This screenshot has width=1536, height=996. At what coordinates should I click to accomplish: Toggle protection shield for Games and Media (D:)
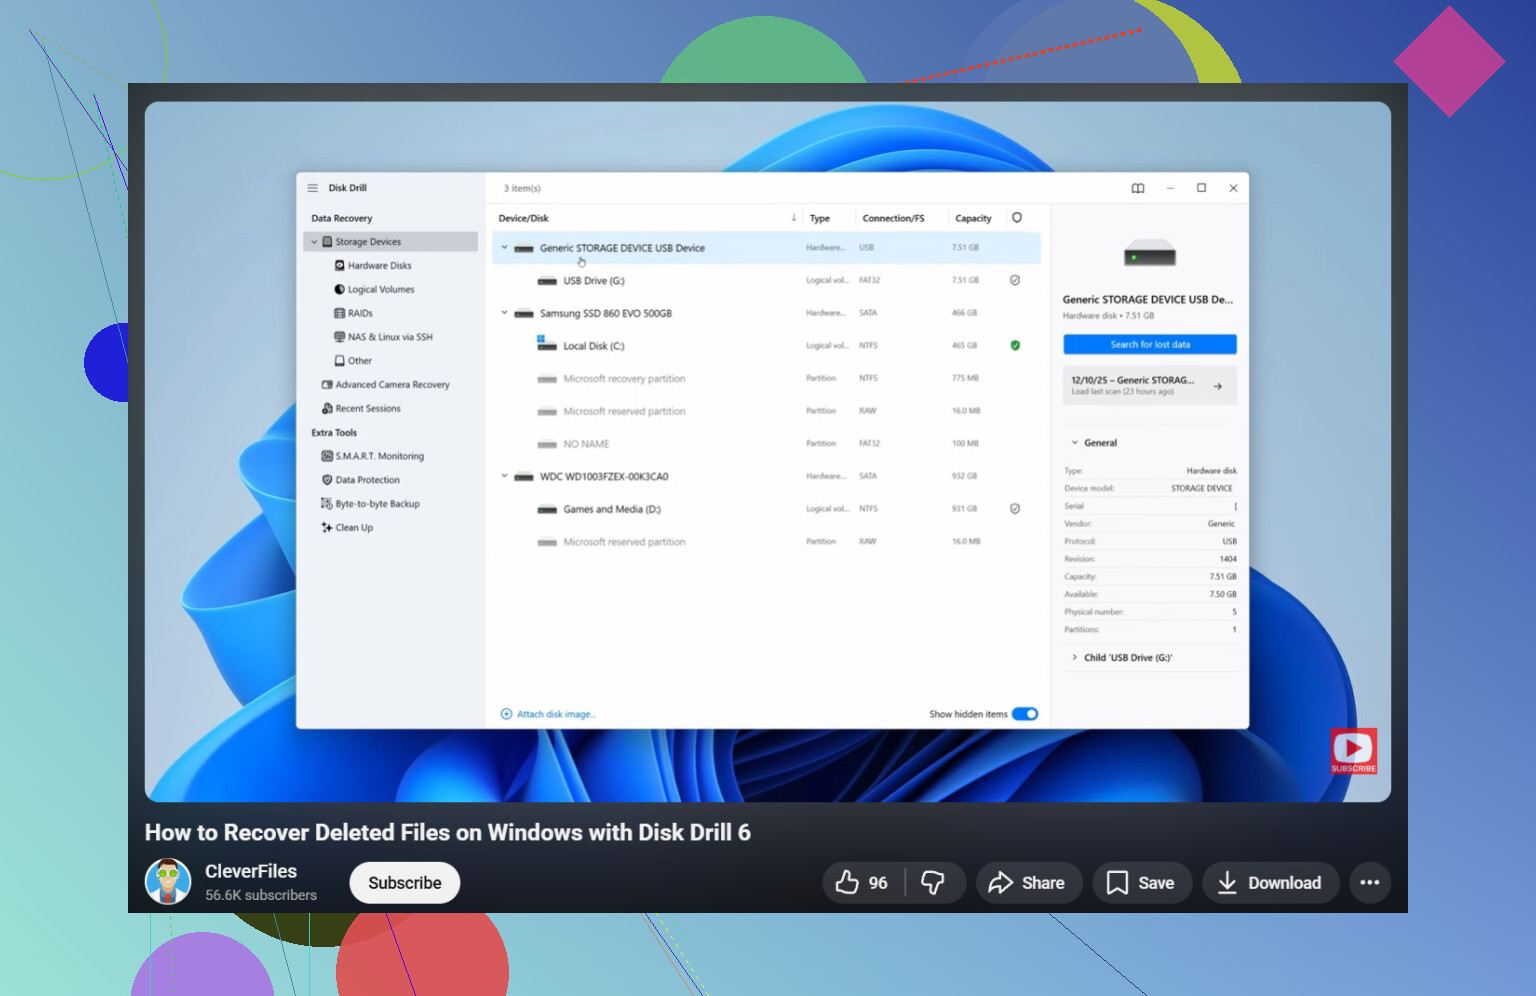(x=1015, y=509)
